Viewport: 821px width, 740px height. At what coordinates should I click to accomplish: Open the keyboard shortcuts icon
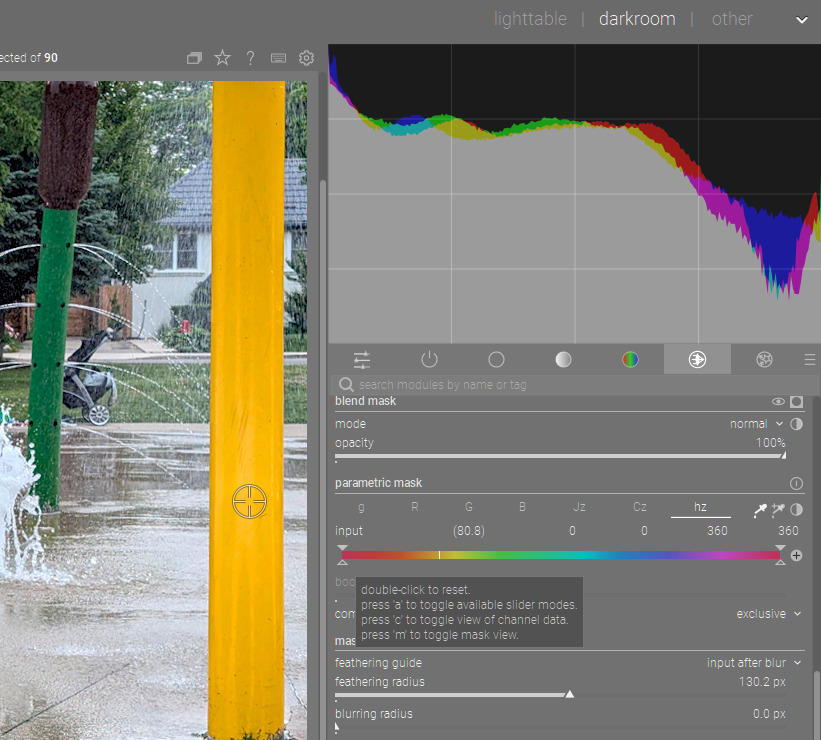click(x=278, y=58)
